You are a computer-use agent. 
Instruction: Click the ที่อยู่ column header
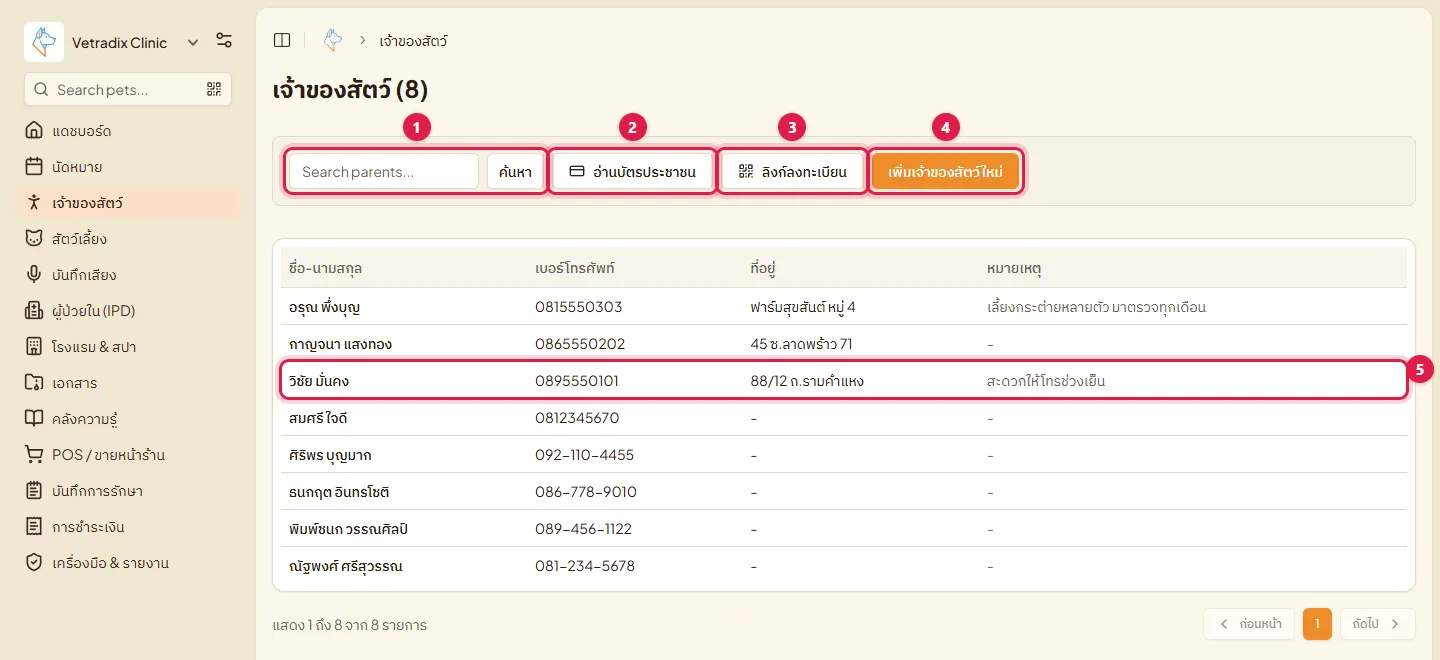click(x=763, y=268)
